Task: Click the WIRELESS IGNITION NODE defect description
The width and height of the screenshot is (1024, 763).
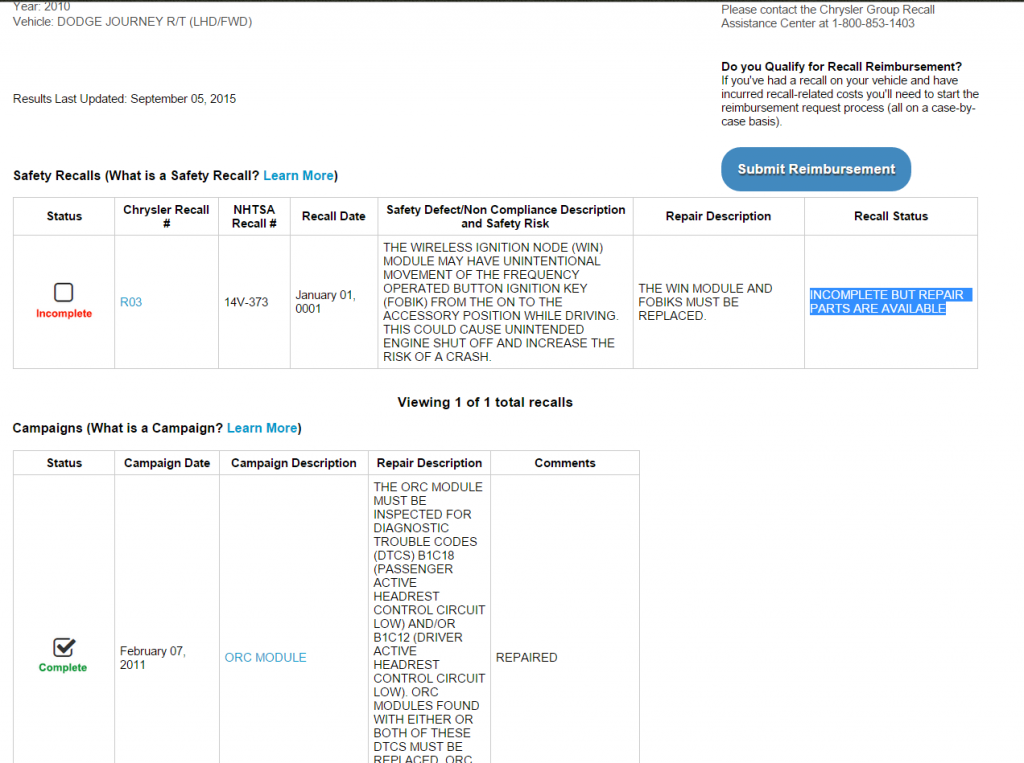Action: 501,302
